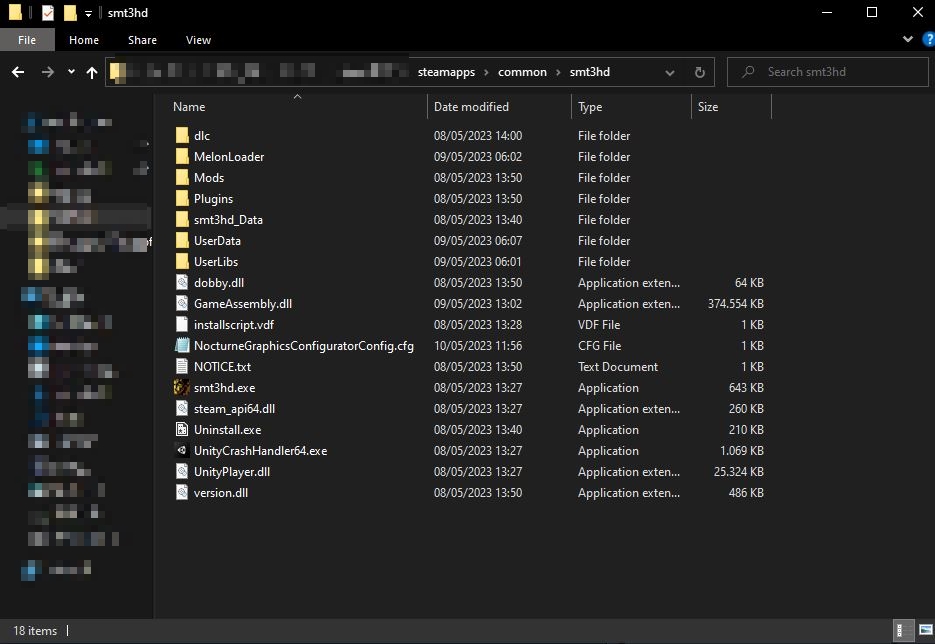Select the UnityCrashHandler64.exe file name

[x=261, y=450]
